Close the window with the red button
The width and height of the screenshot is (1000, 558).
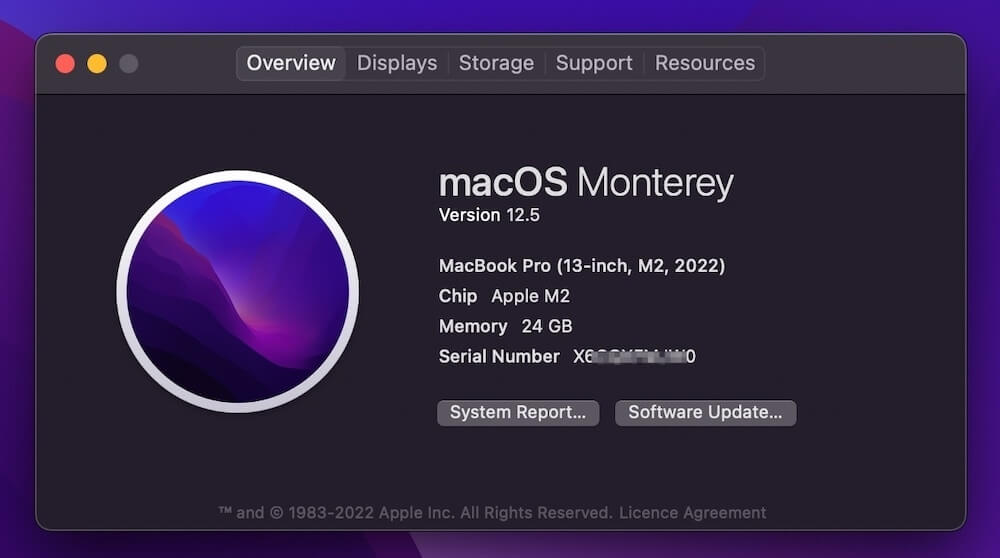[x=65, y=64]
